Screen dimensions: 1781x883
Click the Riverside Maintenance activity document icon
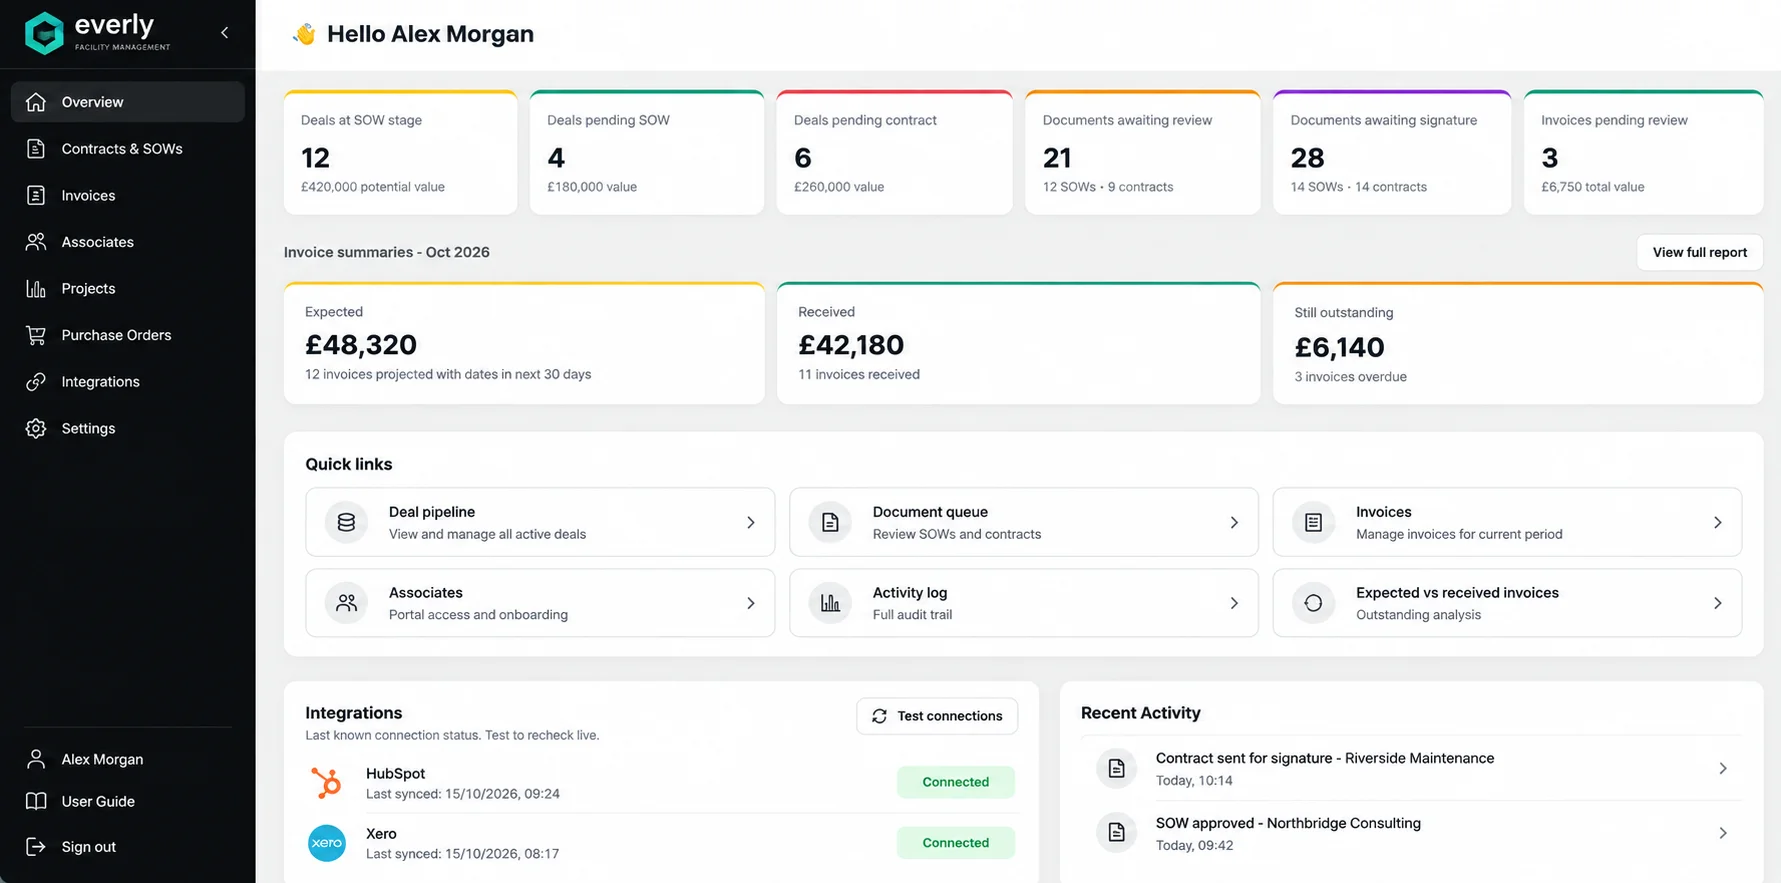[1117, 768]
